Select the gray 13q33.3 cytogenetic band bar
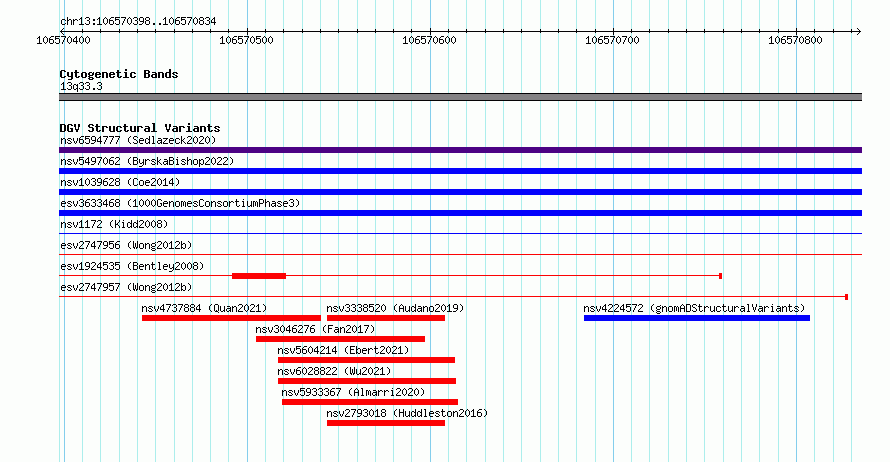This screenshot has height=462, width=890. coord(460,97)
